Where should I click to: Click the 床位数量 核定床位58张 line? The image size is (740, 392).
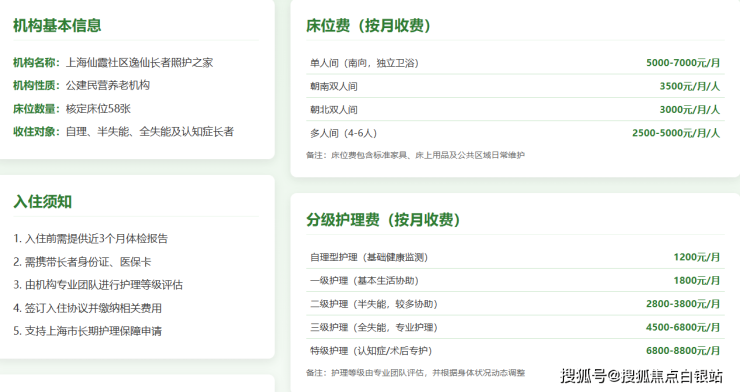72,109
